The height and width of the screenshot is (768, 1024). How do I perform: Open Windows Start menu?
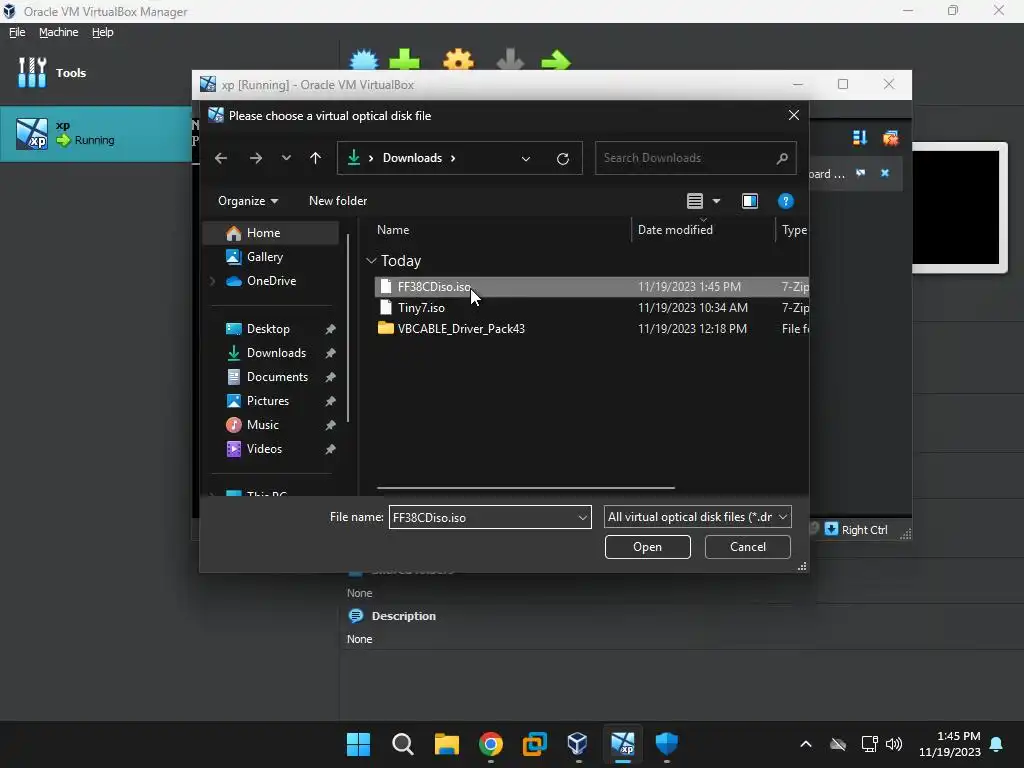point(358,744)
